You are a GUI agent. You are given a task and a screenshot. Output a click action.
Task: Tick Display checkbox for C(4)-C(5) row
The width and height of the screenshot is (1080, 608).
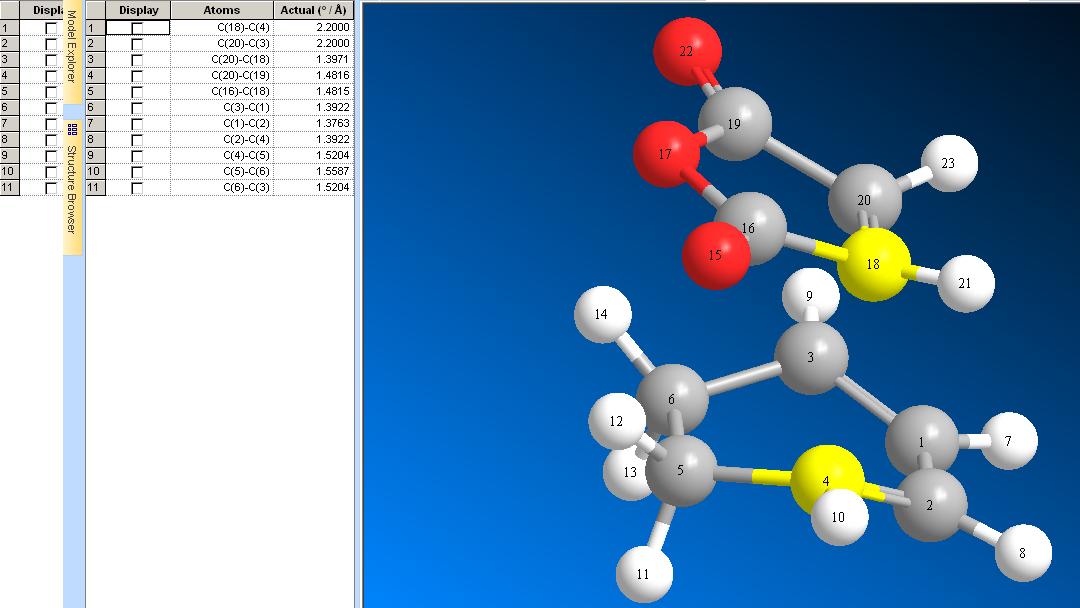click(x=137, y=156)
